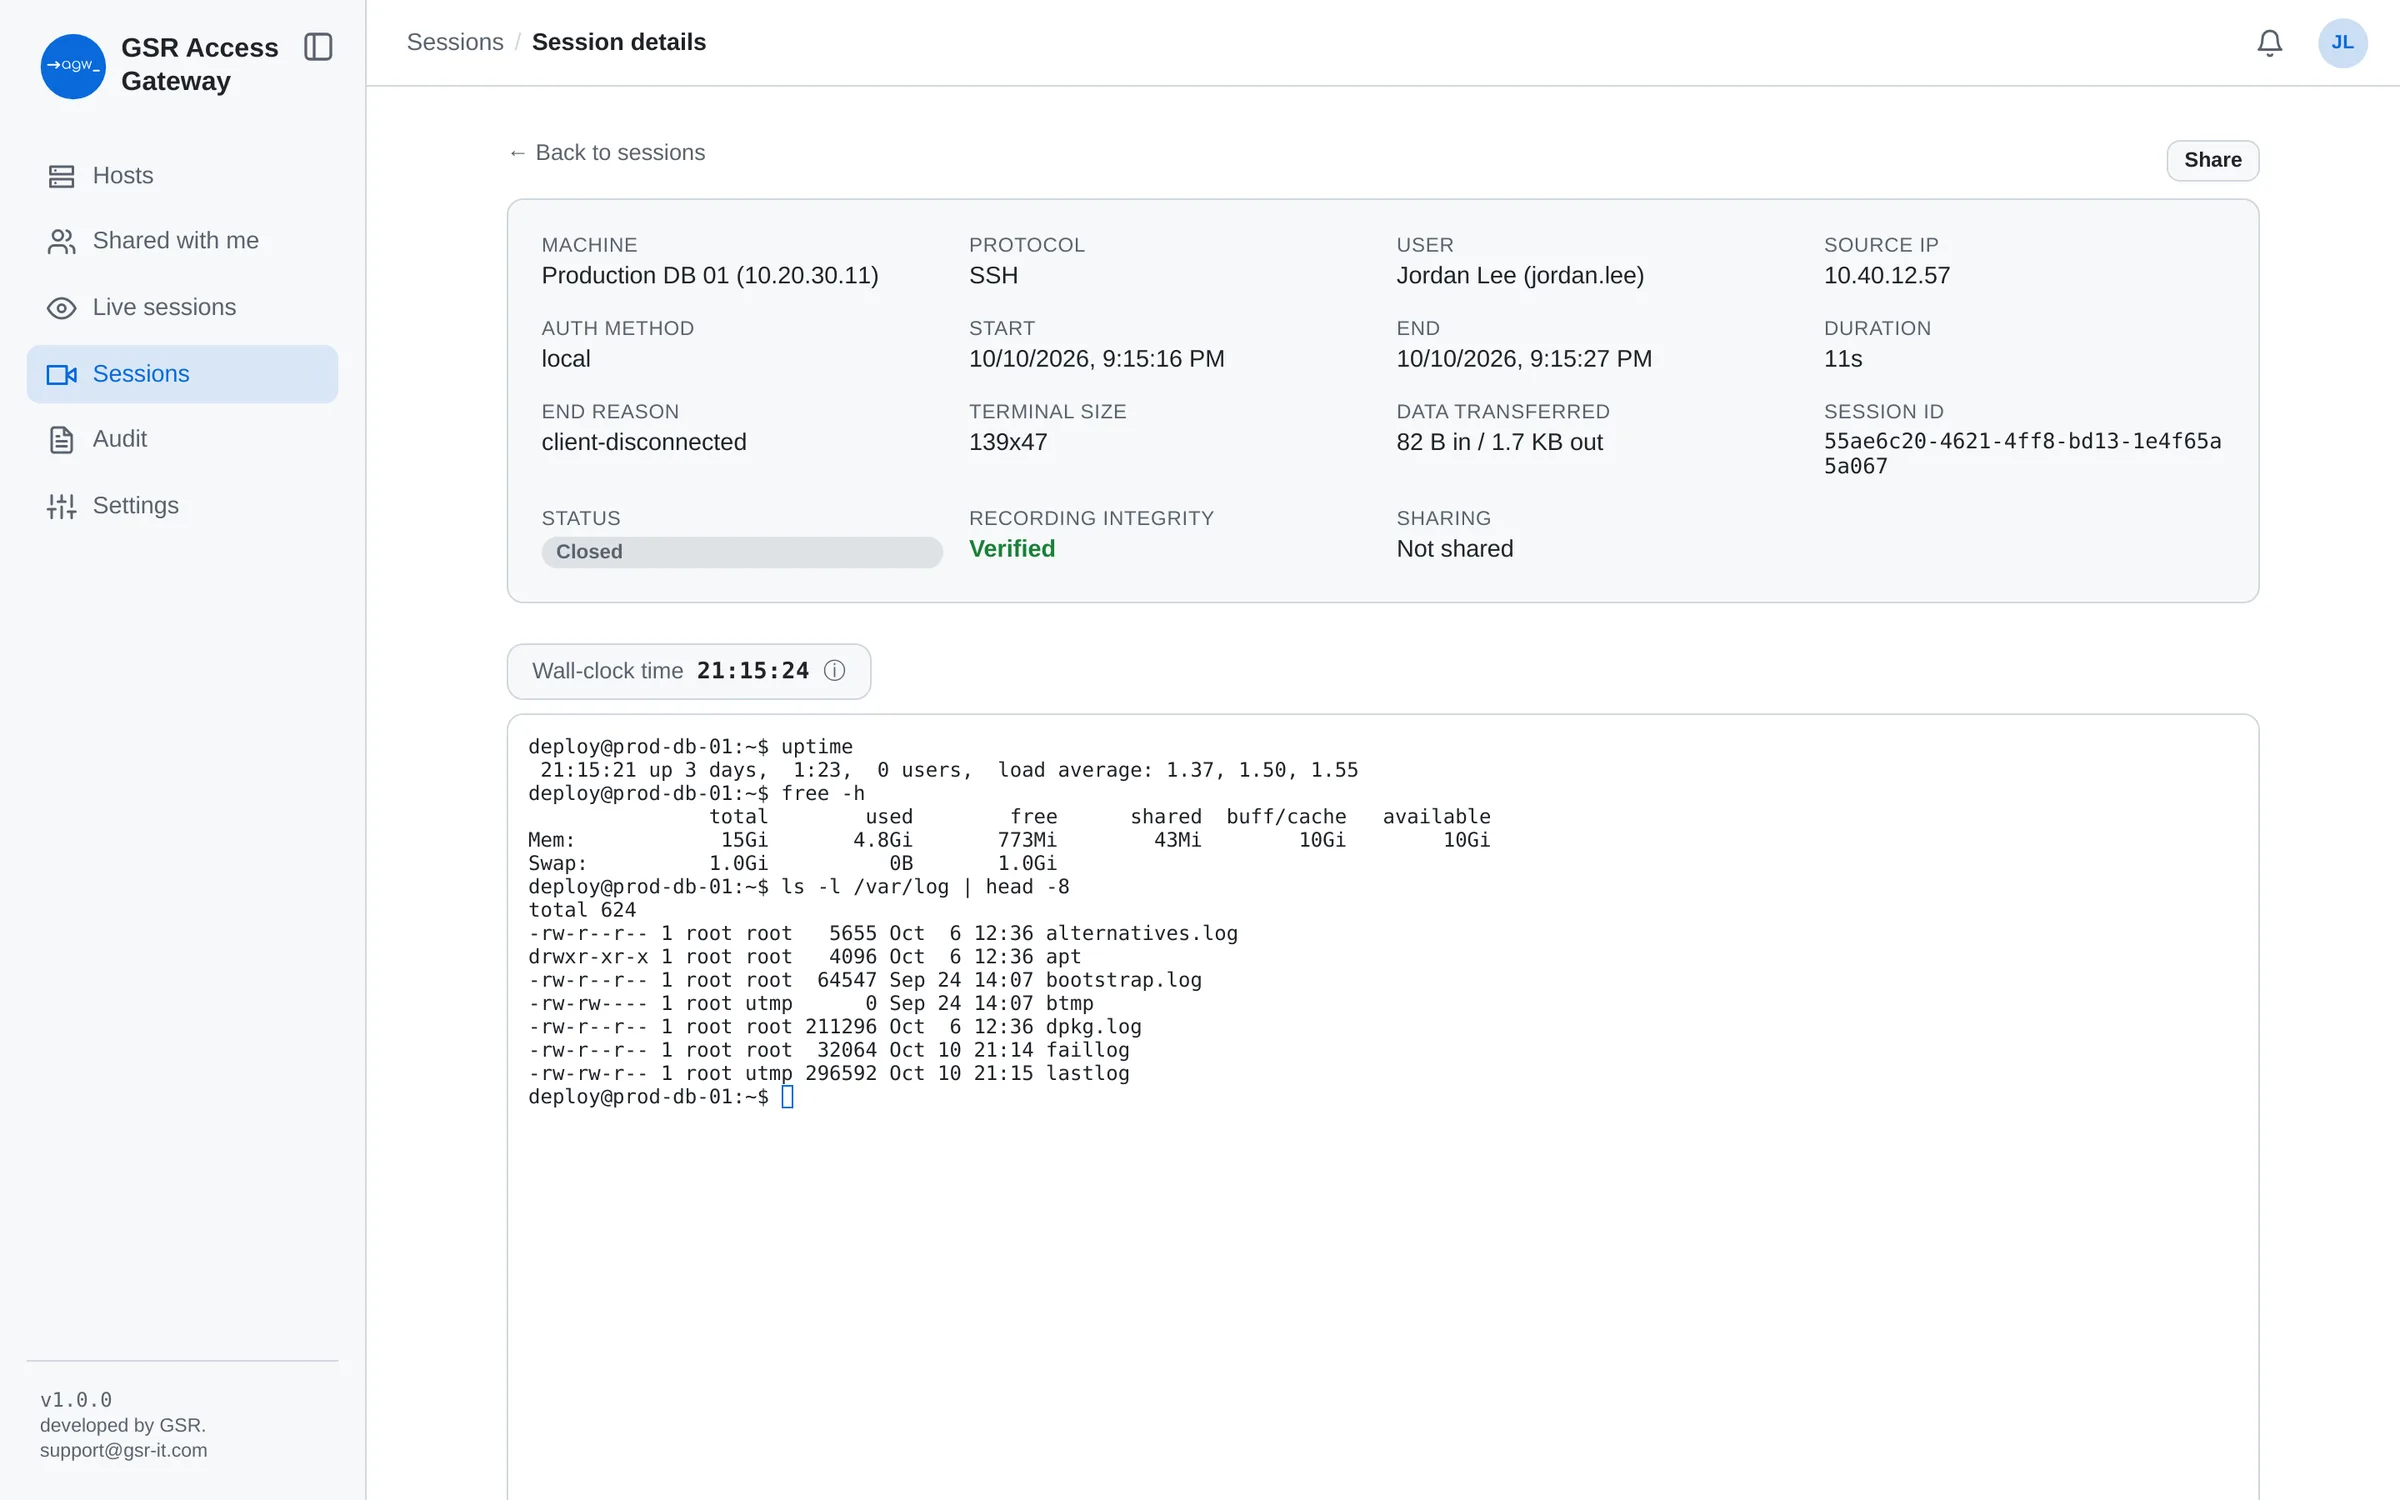Click the Sessions camera icon

[61, 375]
